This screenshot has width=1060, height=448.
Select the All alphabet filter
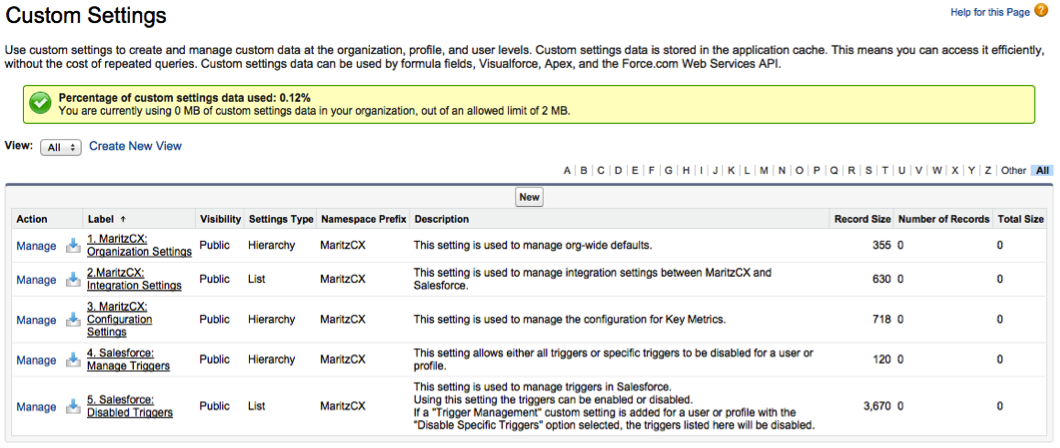point(1042,170)
